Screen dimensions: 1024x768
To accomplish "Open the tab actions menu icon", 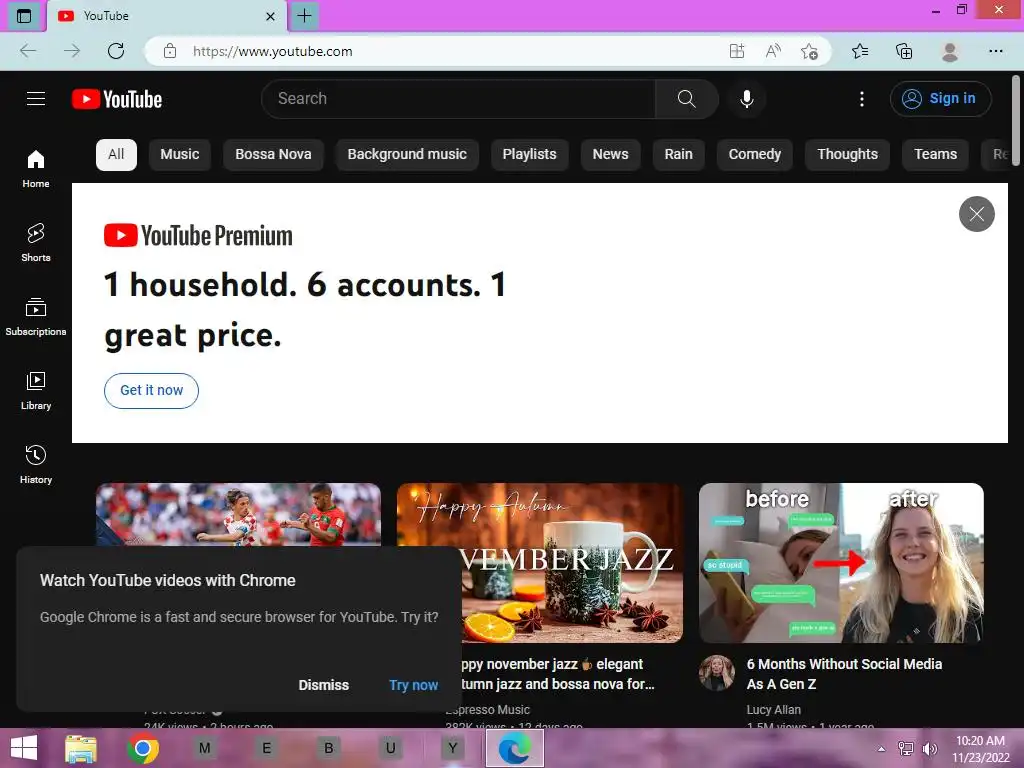I will (24, 16).
